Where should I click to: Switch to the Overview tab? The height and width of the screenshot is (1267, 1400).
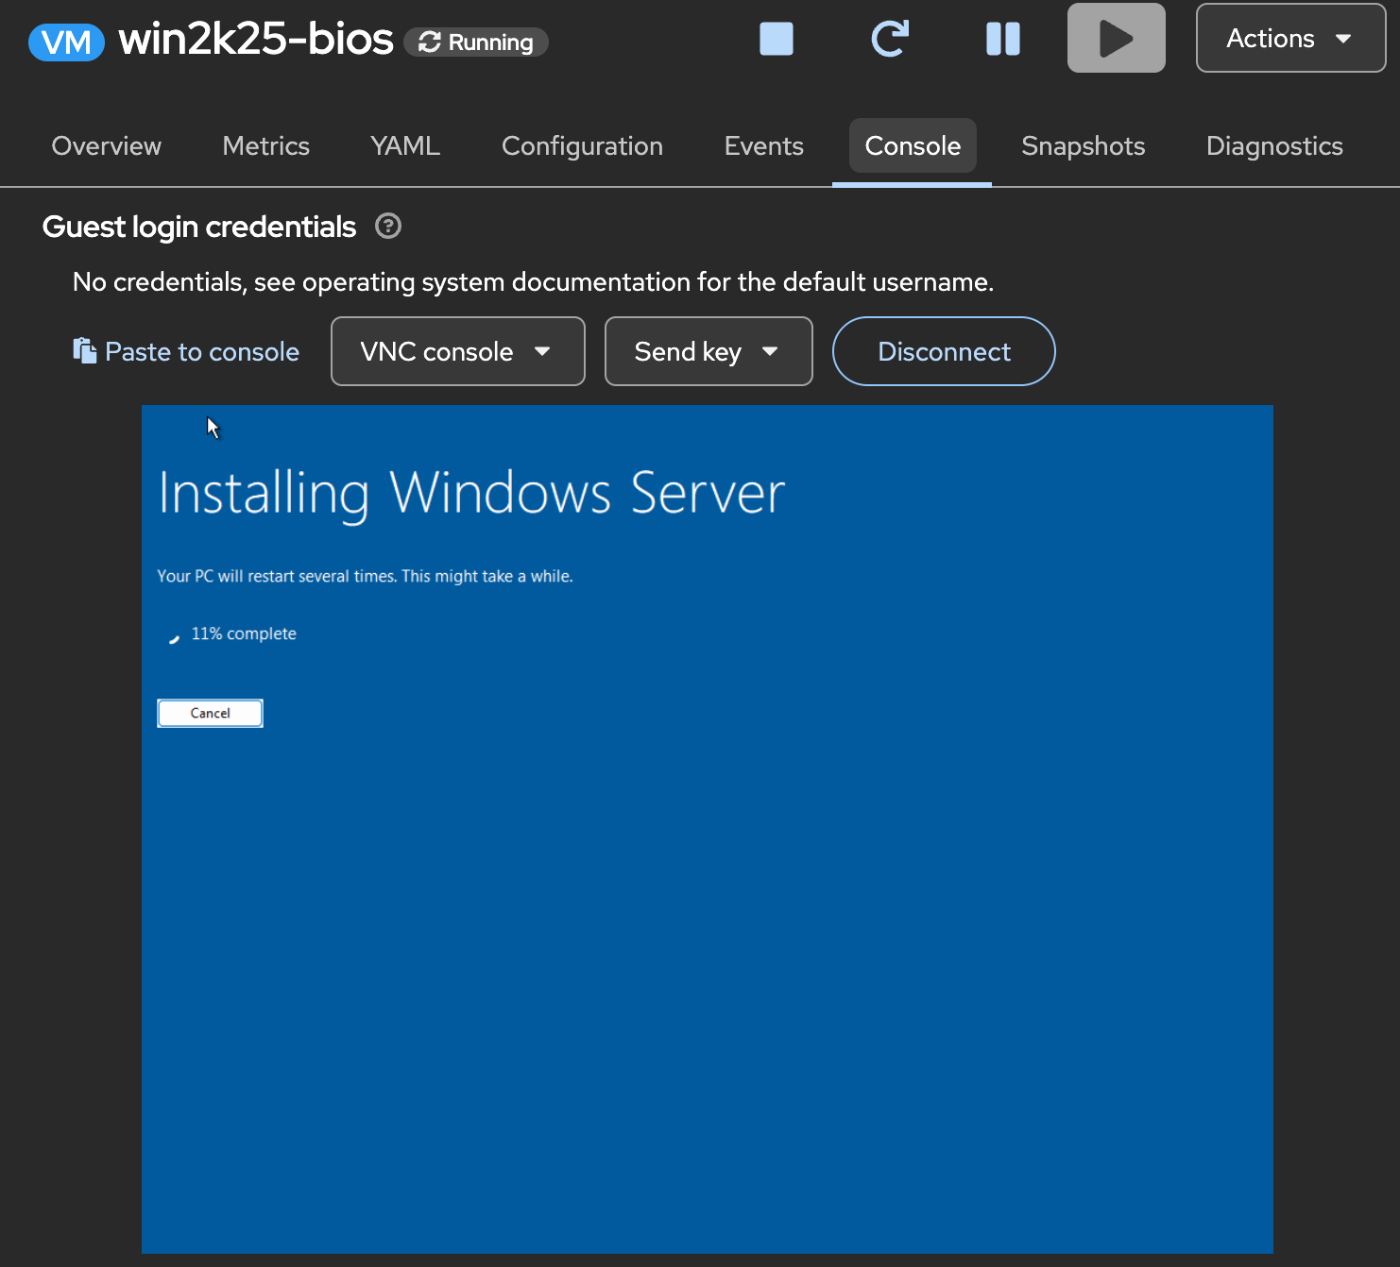click(x=106, y=146)
